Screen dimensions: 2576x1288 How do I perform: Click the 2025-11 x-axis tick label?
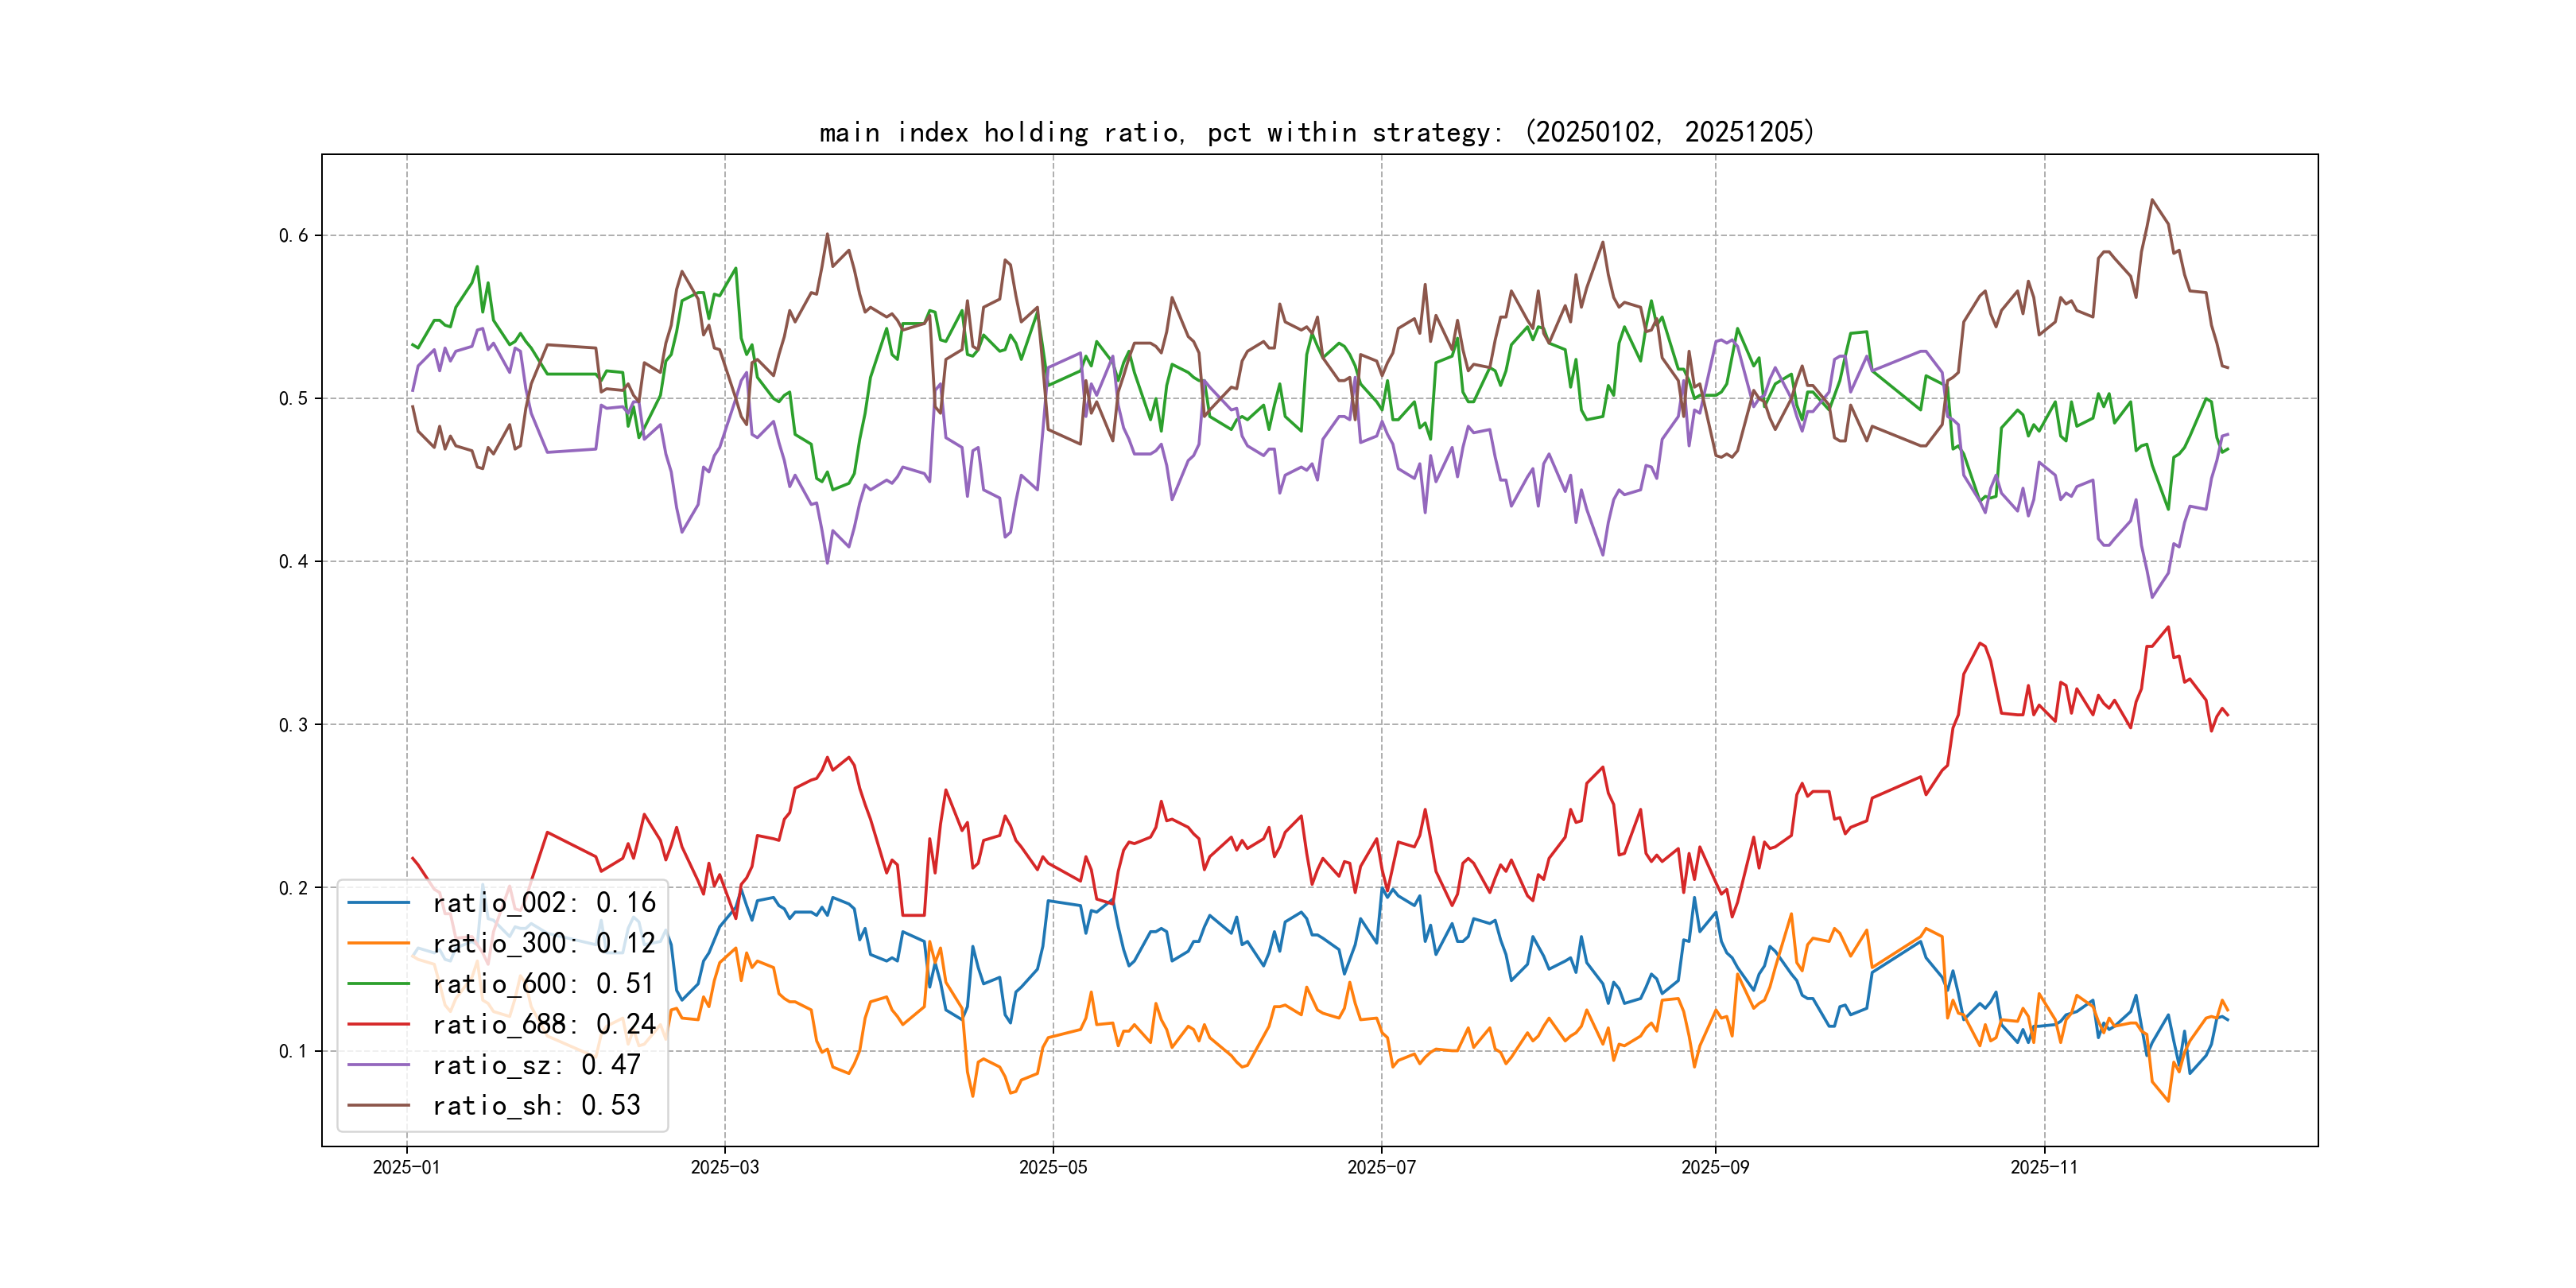[2044, 1167]
